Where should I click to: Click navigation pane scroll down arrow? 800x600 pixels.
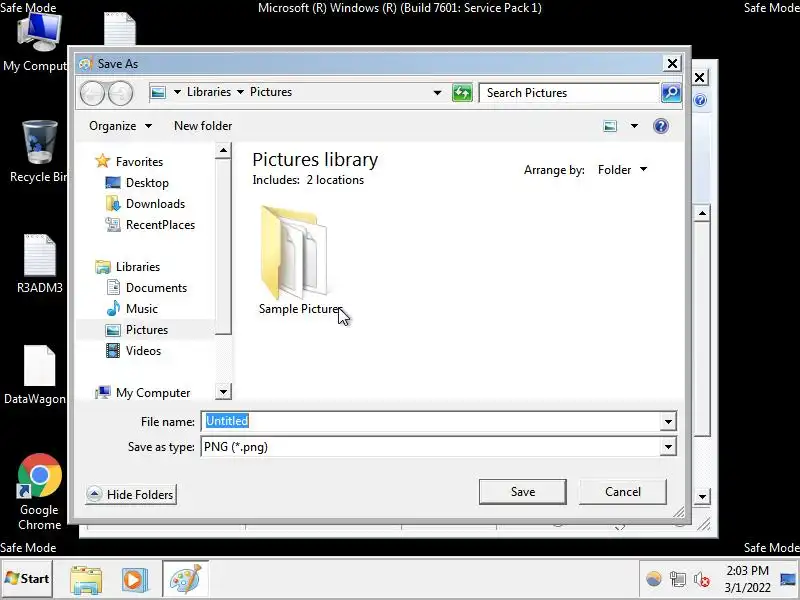[223, 392]
